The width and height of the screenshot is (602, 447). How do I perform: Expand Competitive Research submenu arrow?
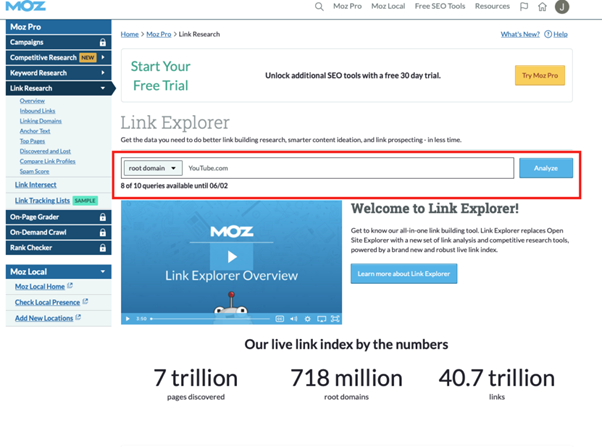(x=103, y=57)
